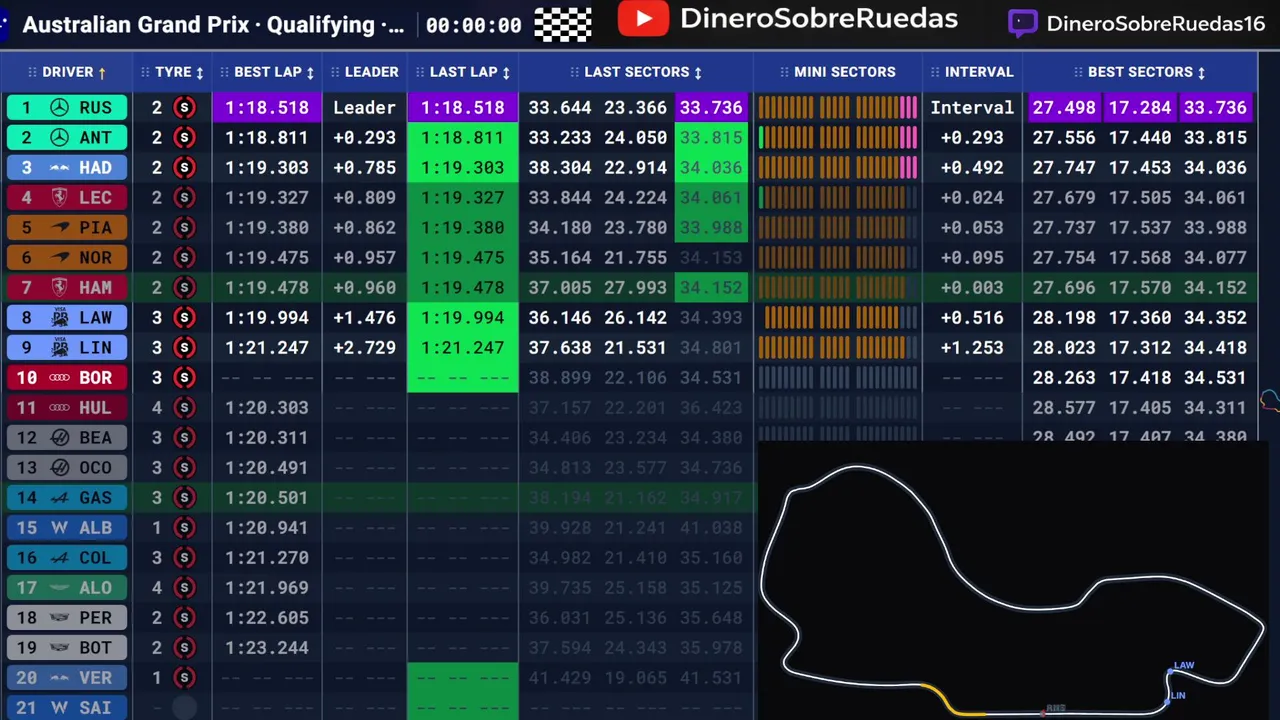
Task: Open the DineroSobreRuedas YouTube channel name
Action: pyautogui.click(x=819, y=19)
